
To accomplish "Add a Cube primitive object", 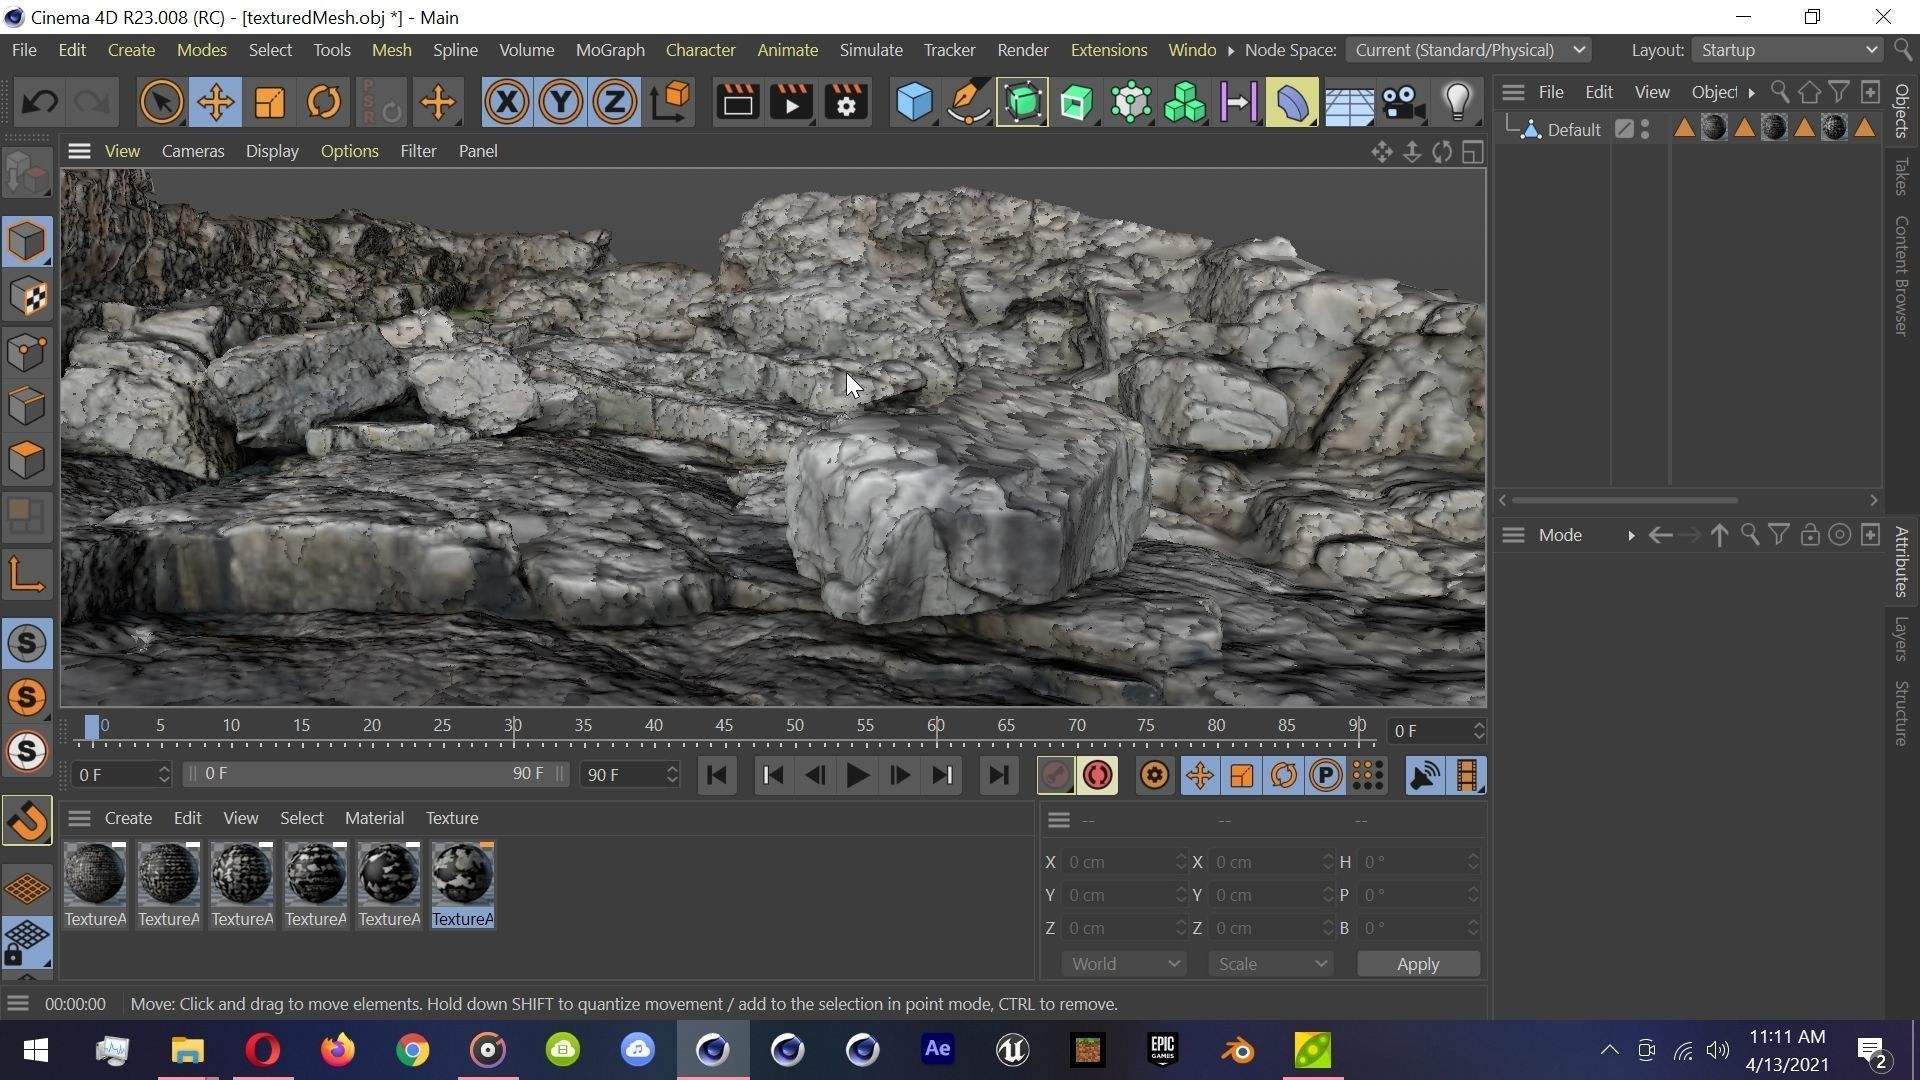I will [x=913, y=102].
